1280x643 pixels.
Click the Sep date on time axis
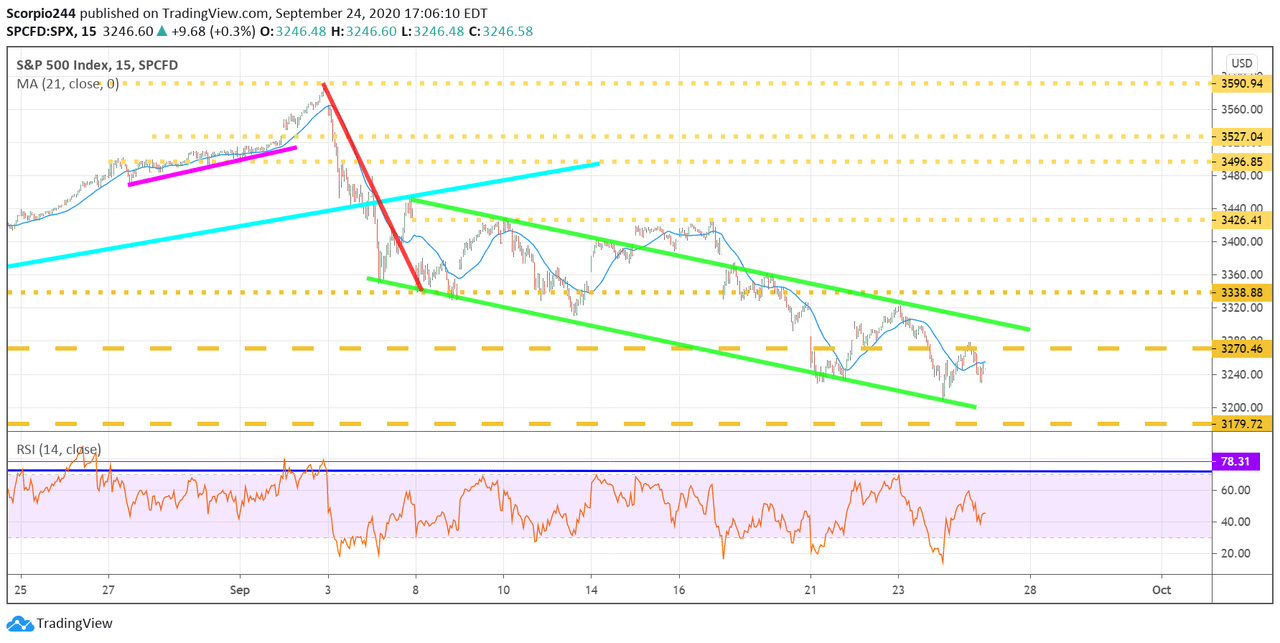click(x=240, y=590)
